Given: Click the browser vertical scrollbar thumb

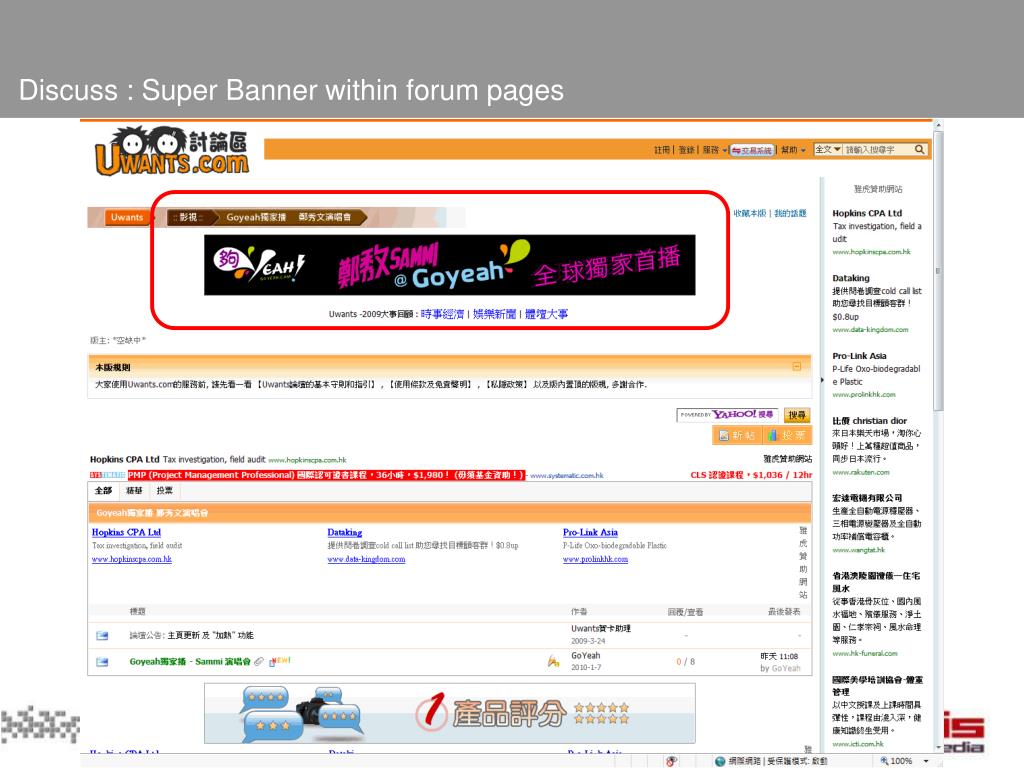Looking at the screenshot, I should point(938,270).
